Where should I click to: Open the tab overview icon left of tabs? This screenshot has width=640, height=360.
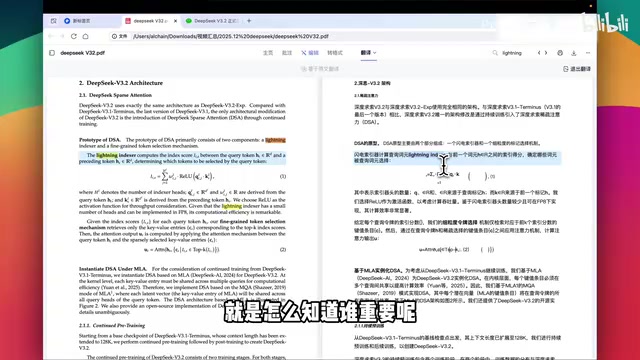[53, 21]
